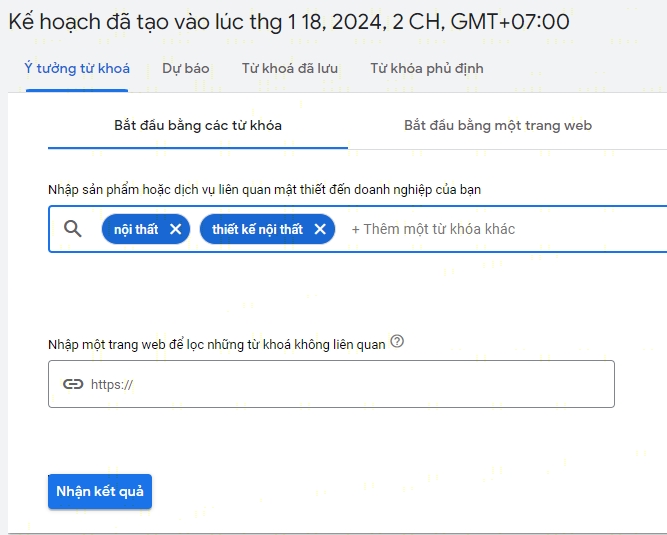Select "Bắt đầu bằng một trang web" tab
The width and height of the screenshot is (667, 535).
tap(498, 126)
